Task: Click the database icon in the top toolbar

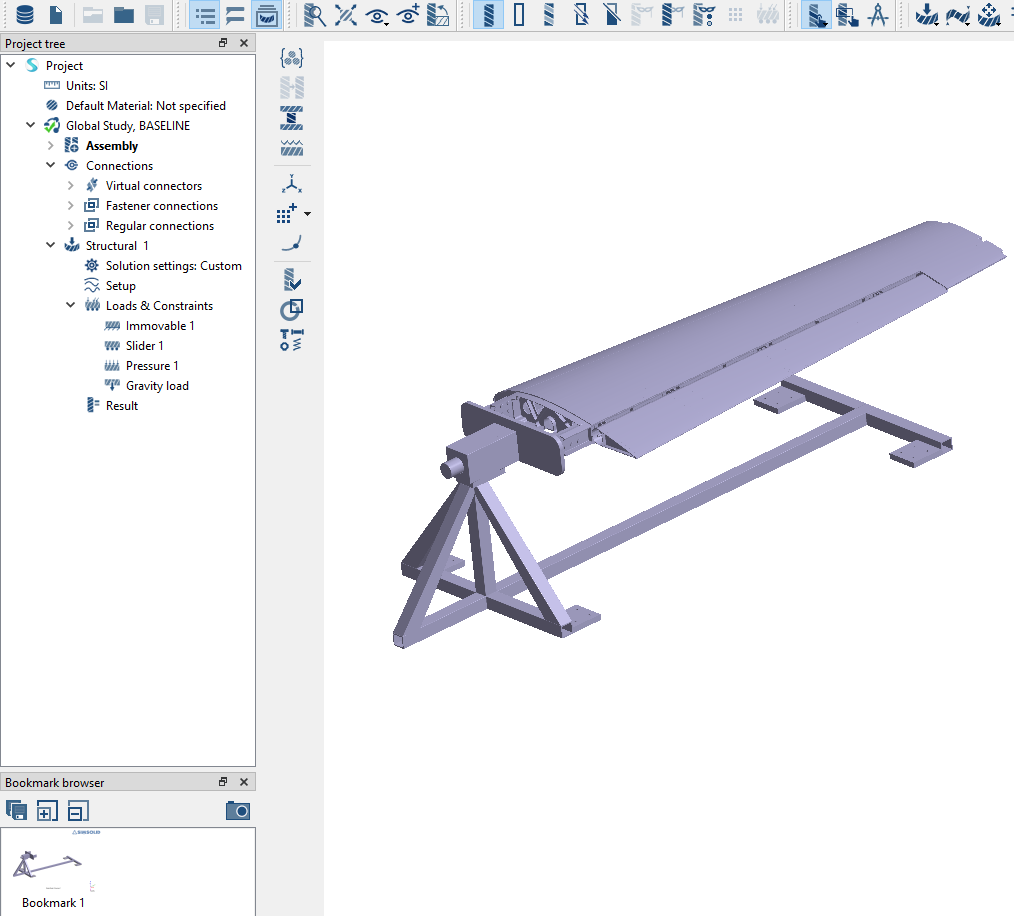Action: pos(24,15)
